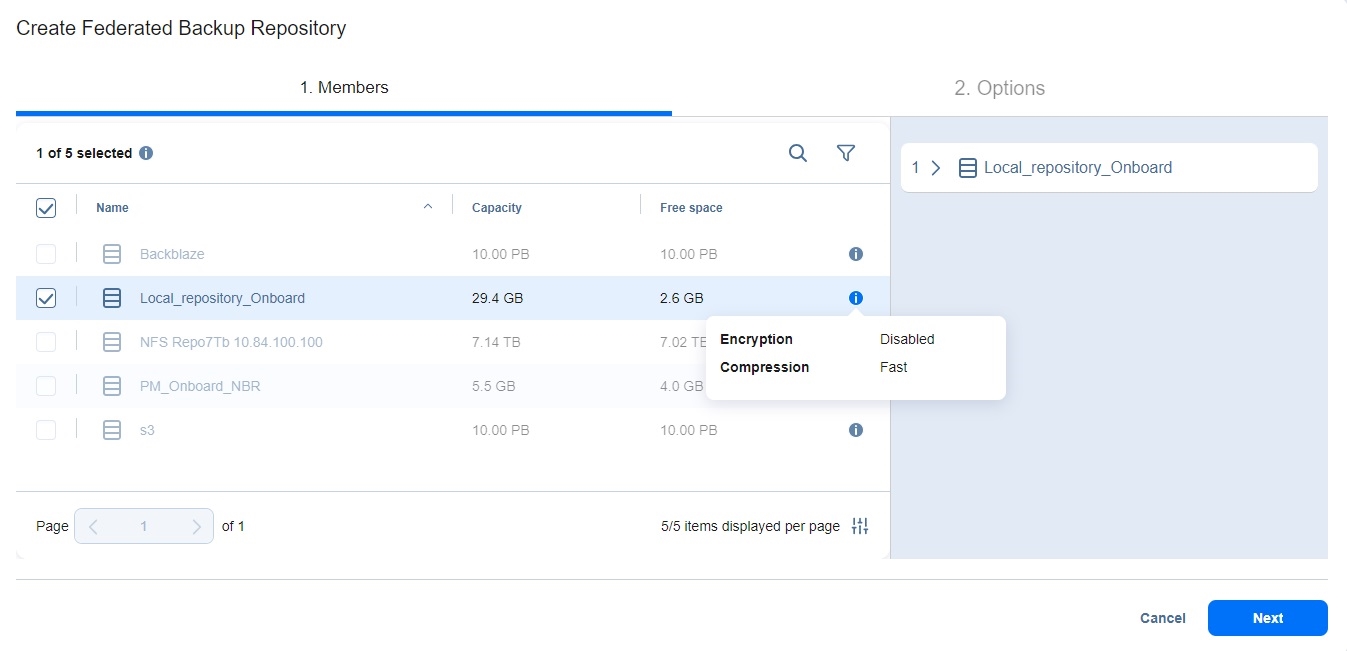
Task: Show info for Backblaze repository
Action: pos(855,254)
